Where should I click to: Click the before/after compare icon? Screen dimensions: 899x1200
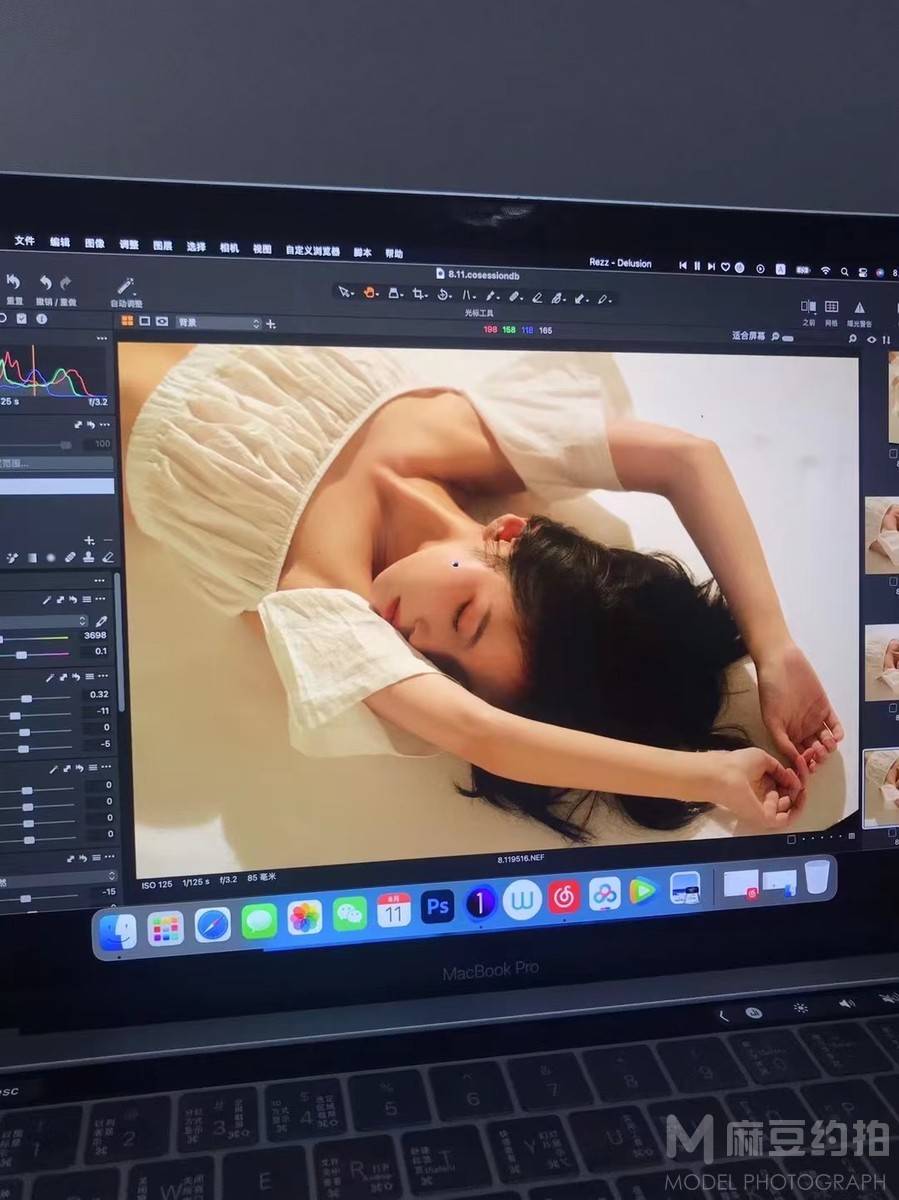click(x=808, y=306)
